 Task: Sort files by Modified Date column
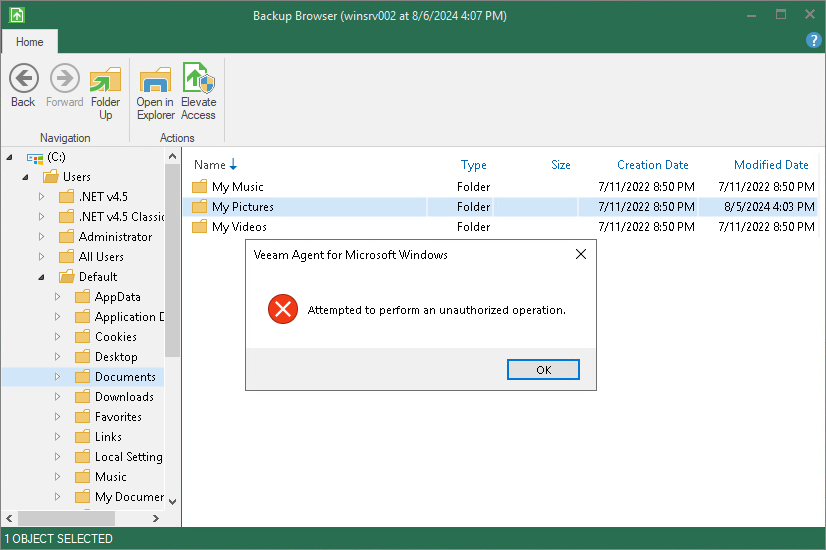(770, 165)
